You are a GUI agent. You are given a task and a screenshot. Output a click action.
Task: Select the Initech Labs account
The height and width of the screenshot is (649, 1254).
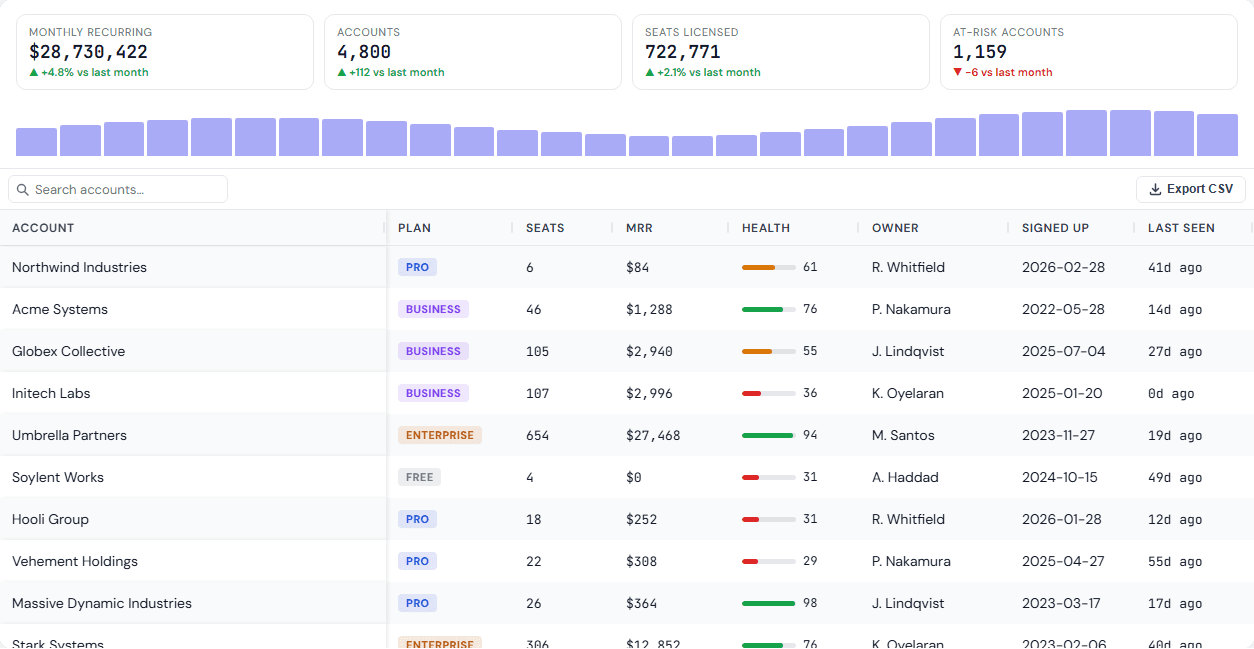[x=51, y=393]
